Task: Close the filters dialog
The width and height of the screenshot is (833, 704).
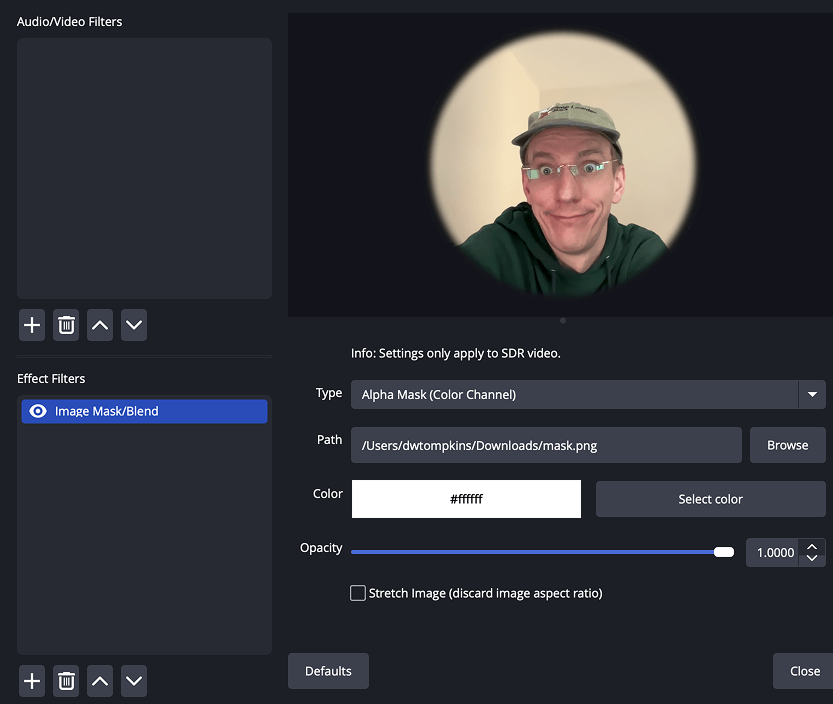Action: tap(805, 671)
